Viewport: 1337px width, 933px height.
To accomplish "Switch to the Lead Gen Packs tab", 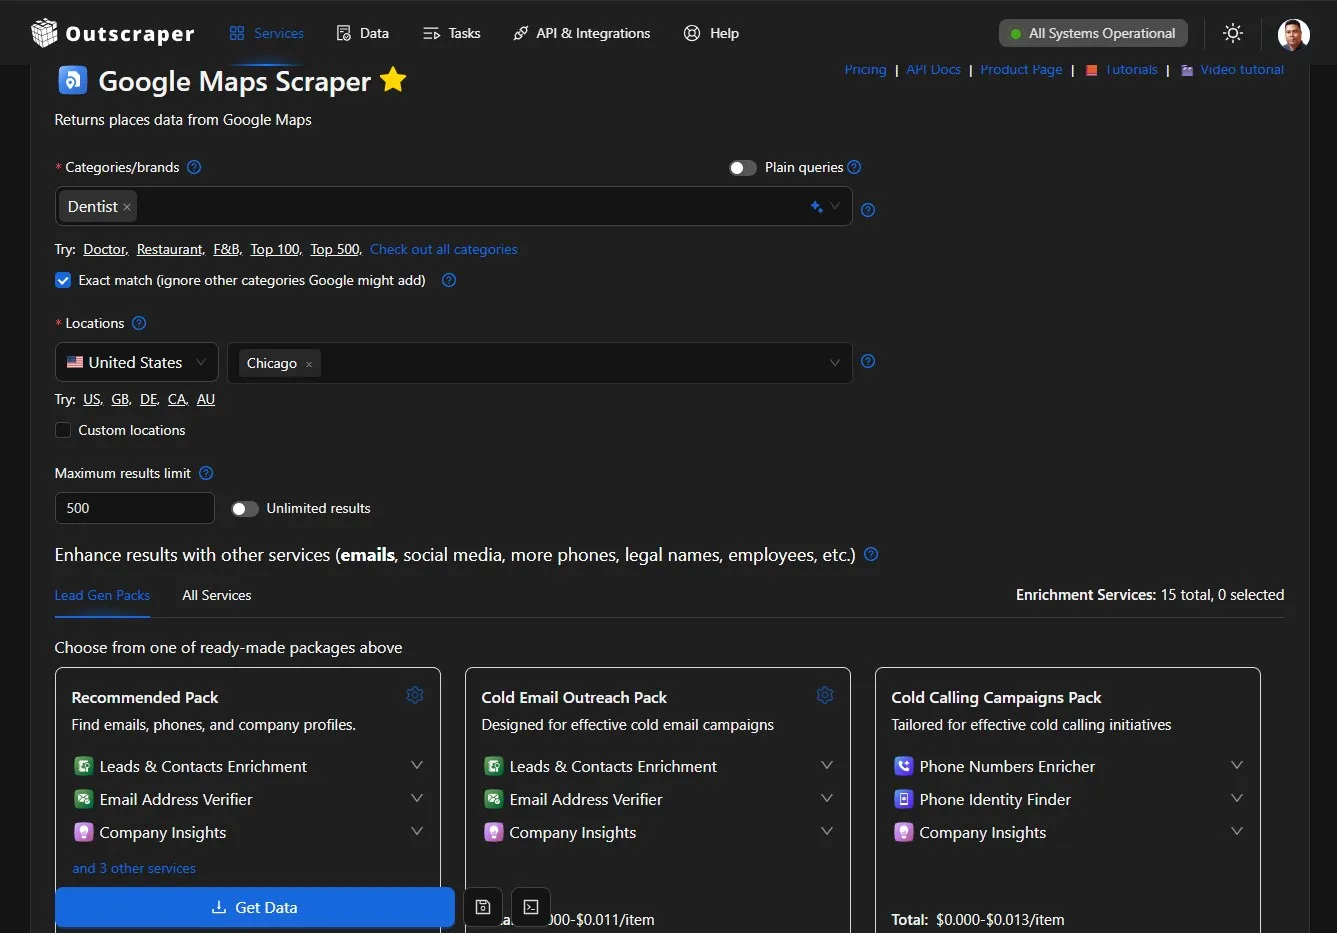I will (102, 595).
